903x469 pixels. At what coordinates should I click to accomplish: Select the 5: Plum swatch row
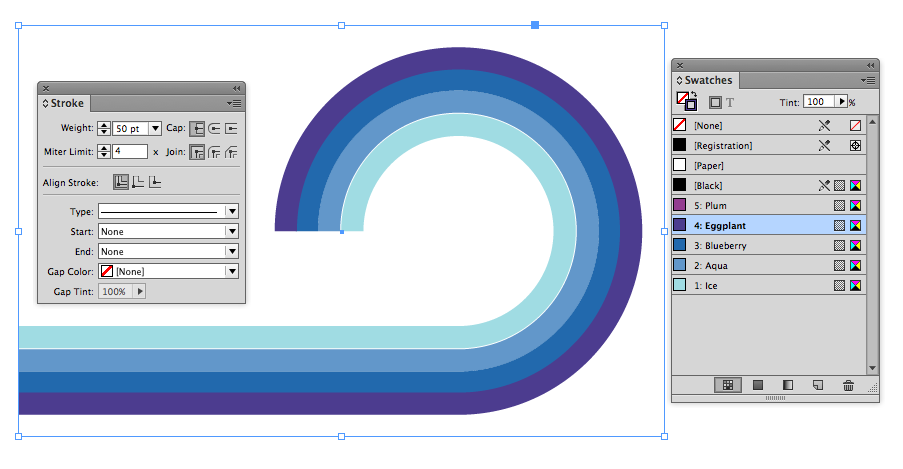(x=769, y=205)
